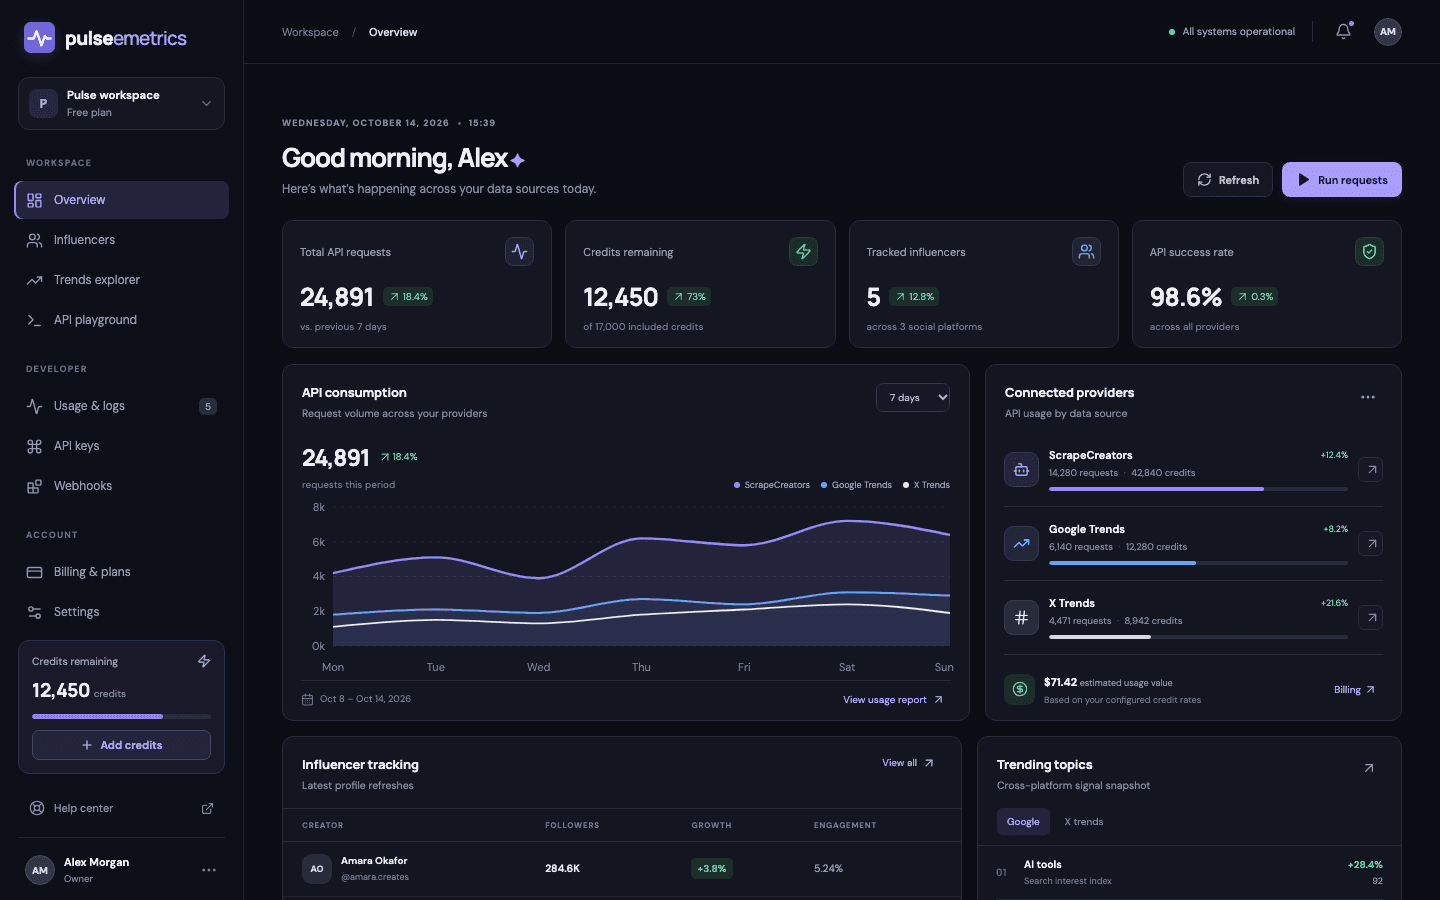Click Workspace breadcrumb
The height and width of the screenshot is (900, 1440).
pos(310,32)
